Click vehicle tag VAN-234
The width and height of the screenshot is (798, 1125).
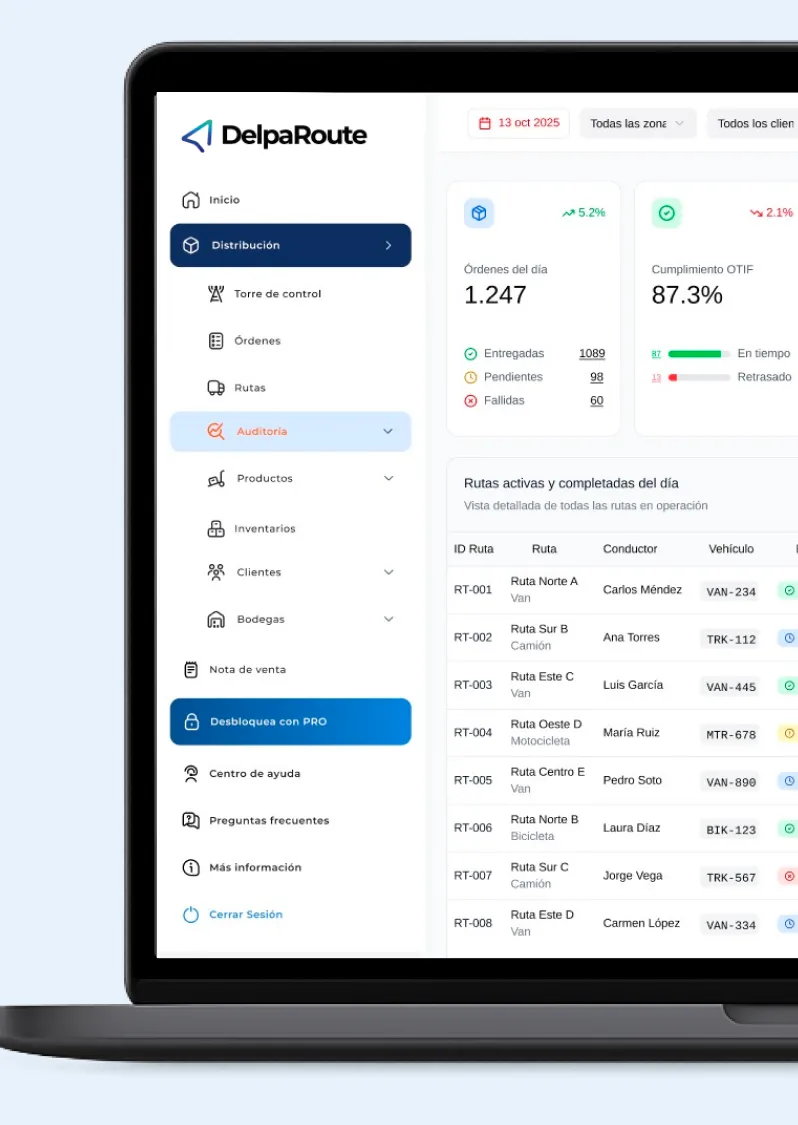pyautogui.click(x=731, y=592)
